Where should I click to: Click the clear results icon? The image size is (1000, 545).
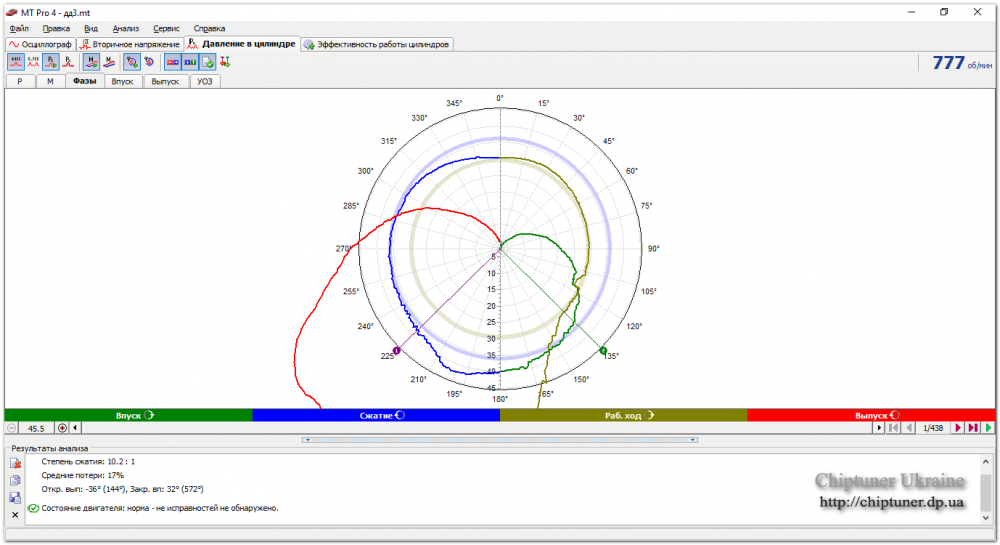point(15,463)
